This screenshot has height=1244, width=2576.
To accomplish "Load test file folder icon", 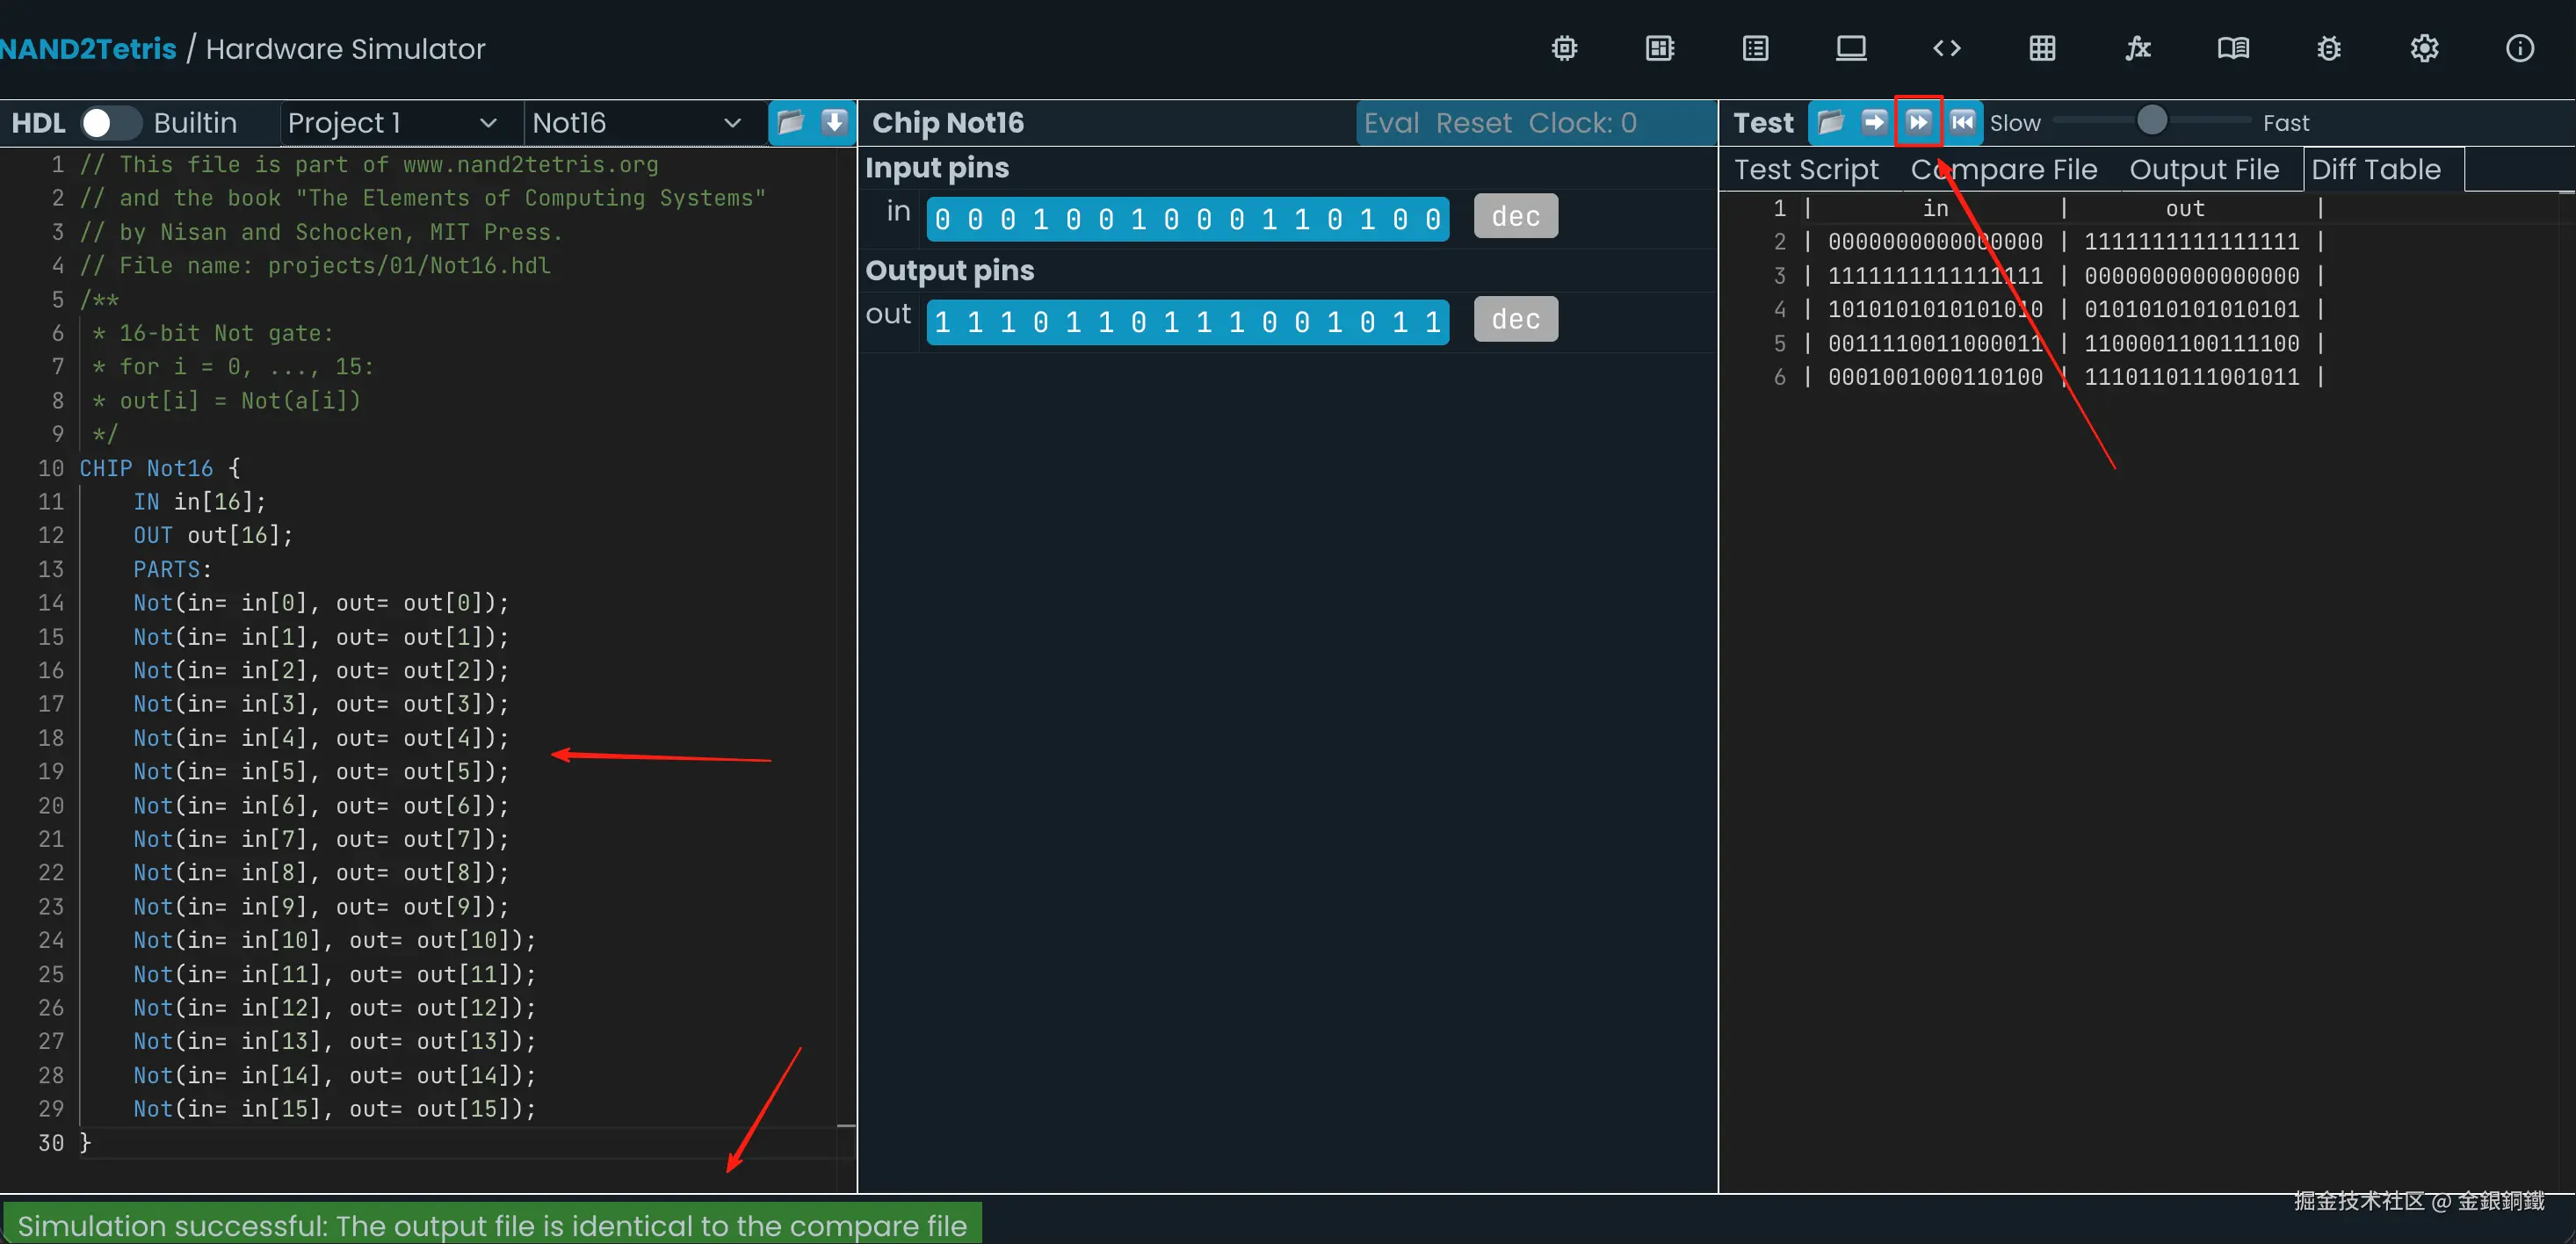I will pyautogui.click(x=1830, y=122).
